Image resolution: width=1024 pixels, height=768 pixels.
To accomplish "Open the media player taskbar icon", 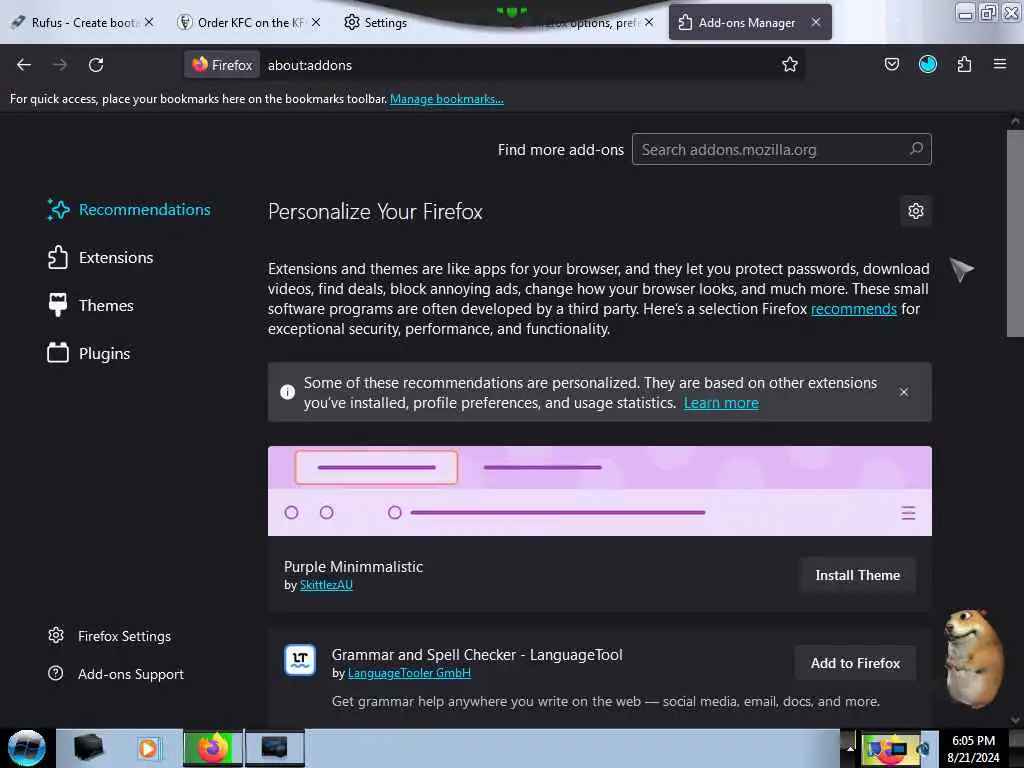I will click(x=148, y=748).
